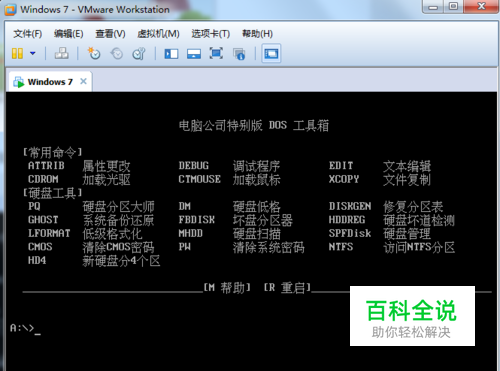
Task: Click the FBDISK tool text
Action: 197,220
